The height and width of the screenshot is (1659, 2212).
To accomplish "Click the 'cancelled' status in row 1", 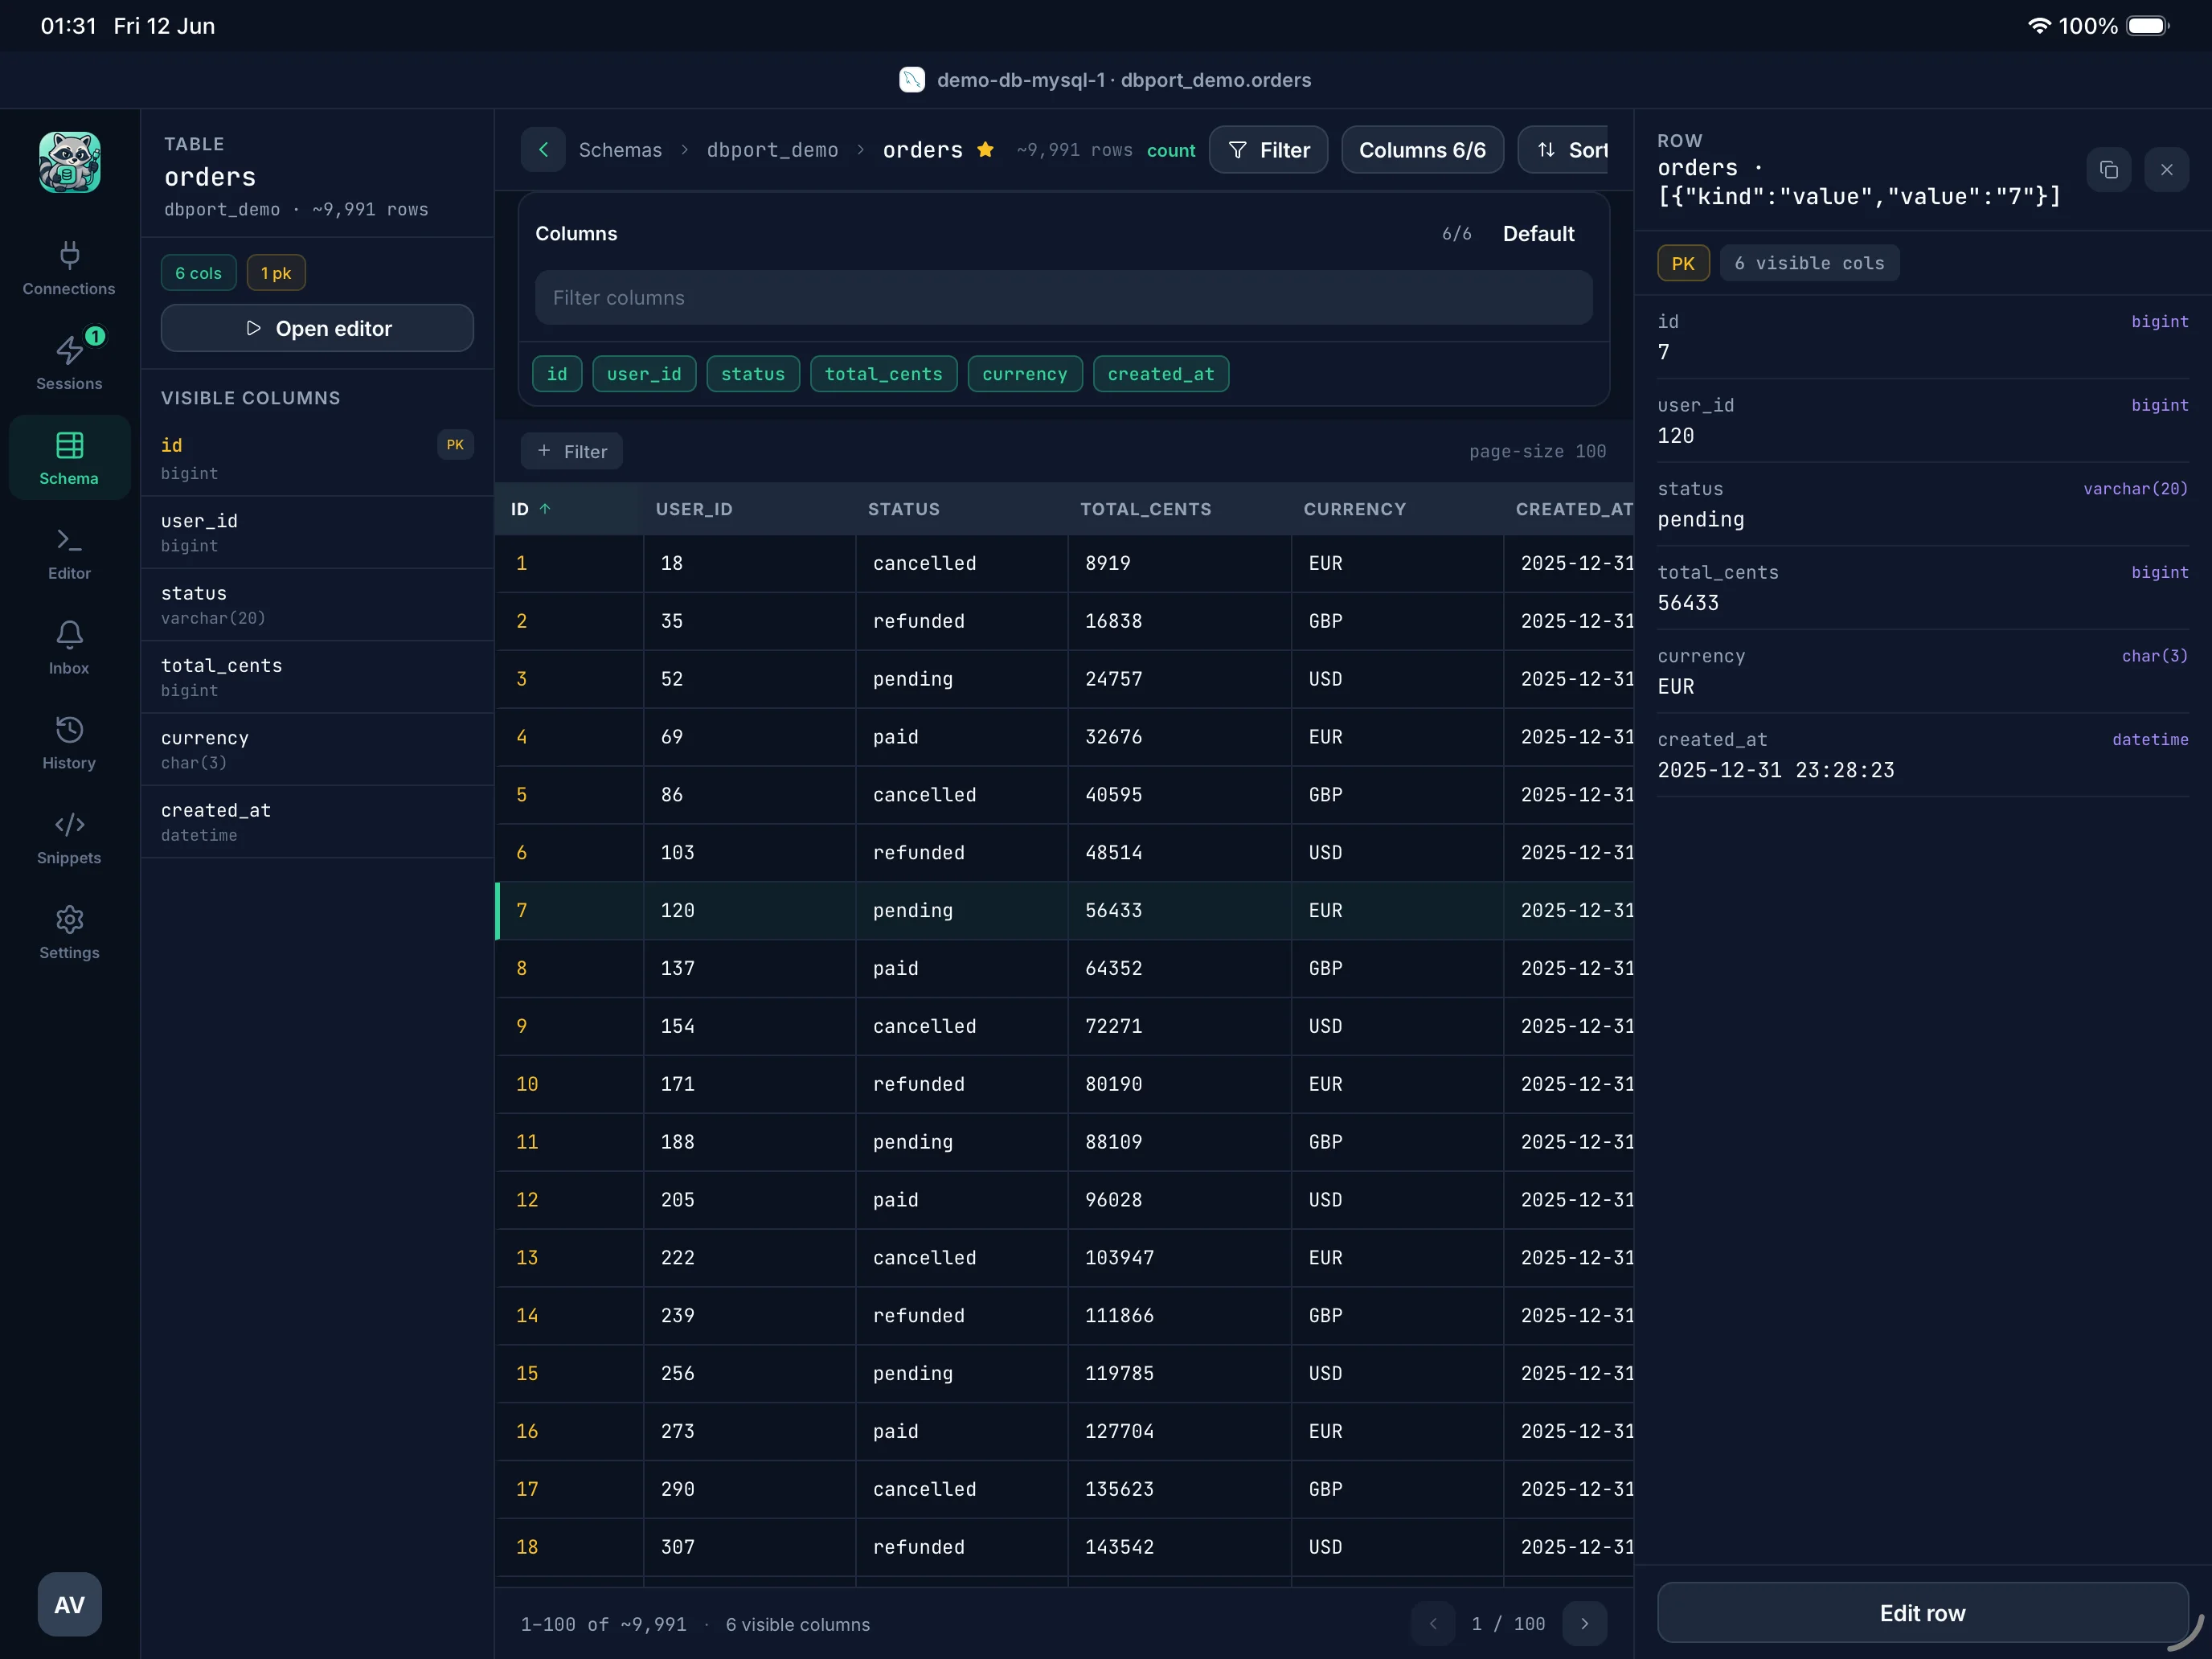I will [x=924, y=563].
